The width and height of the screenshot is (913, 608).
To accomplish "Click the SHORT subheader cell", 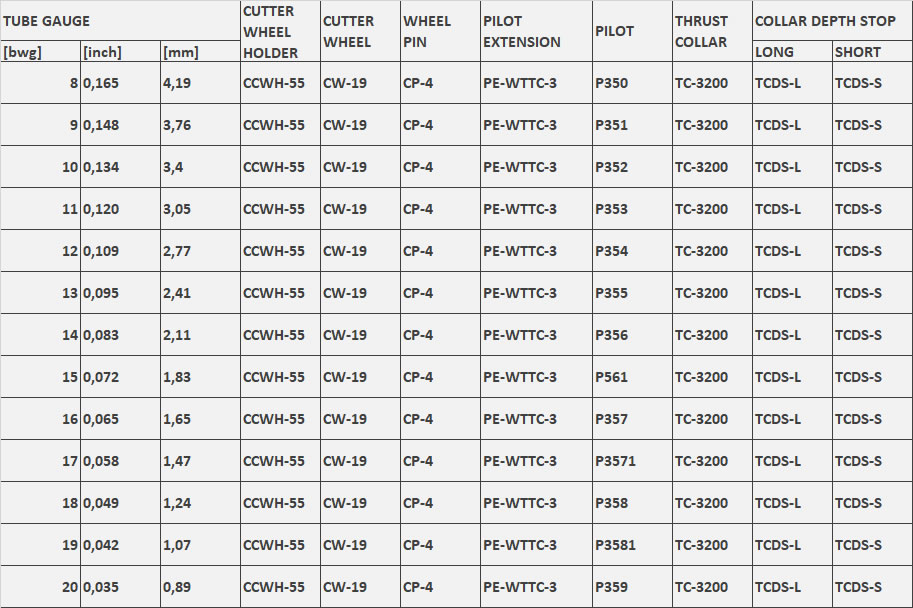I will click(873, 52).
